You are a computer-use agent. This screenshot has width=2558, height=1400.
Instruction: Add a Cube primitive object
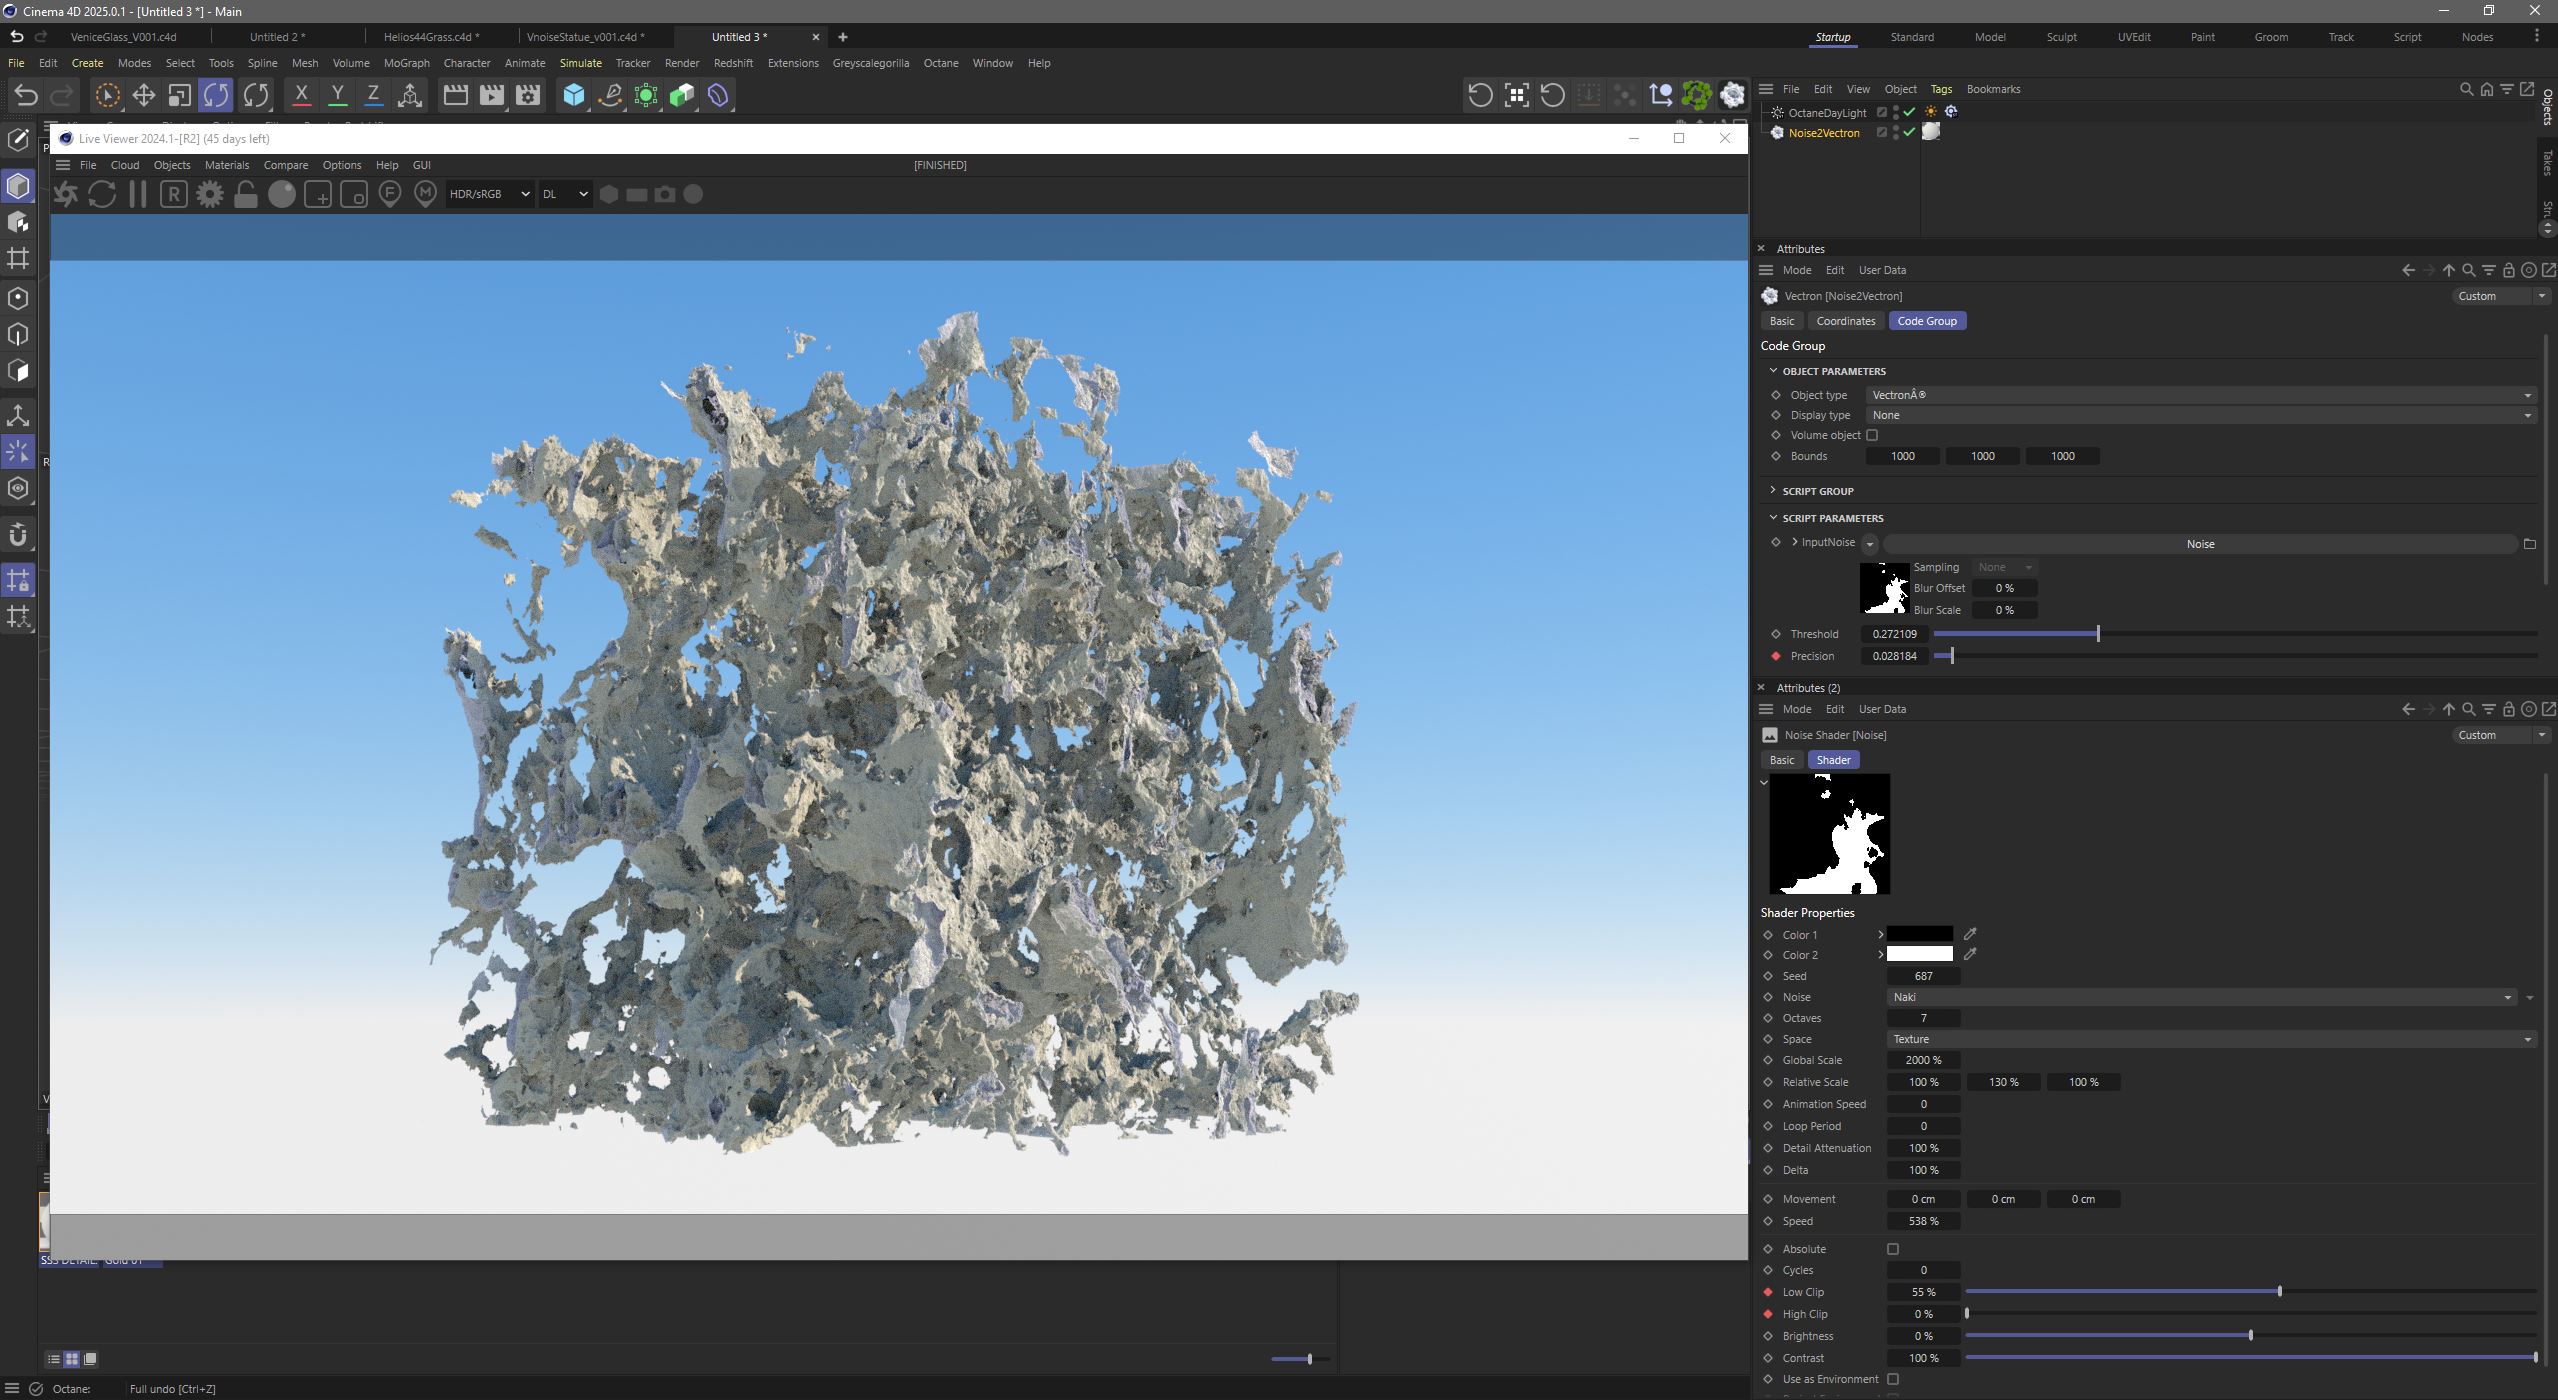tap(574, 95)
